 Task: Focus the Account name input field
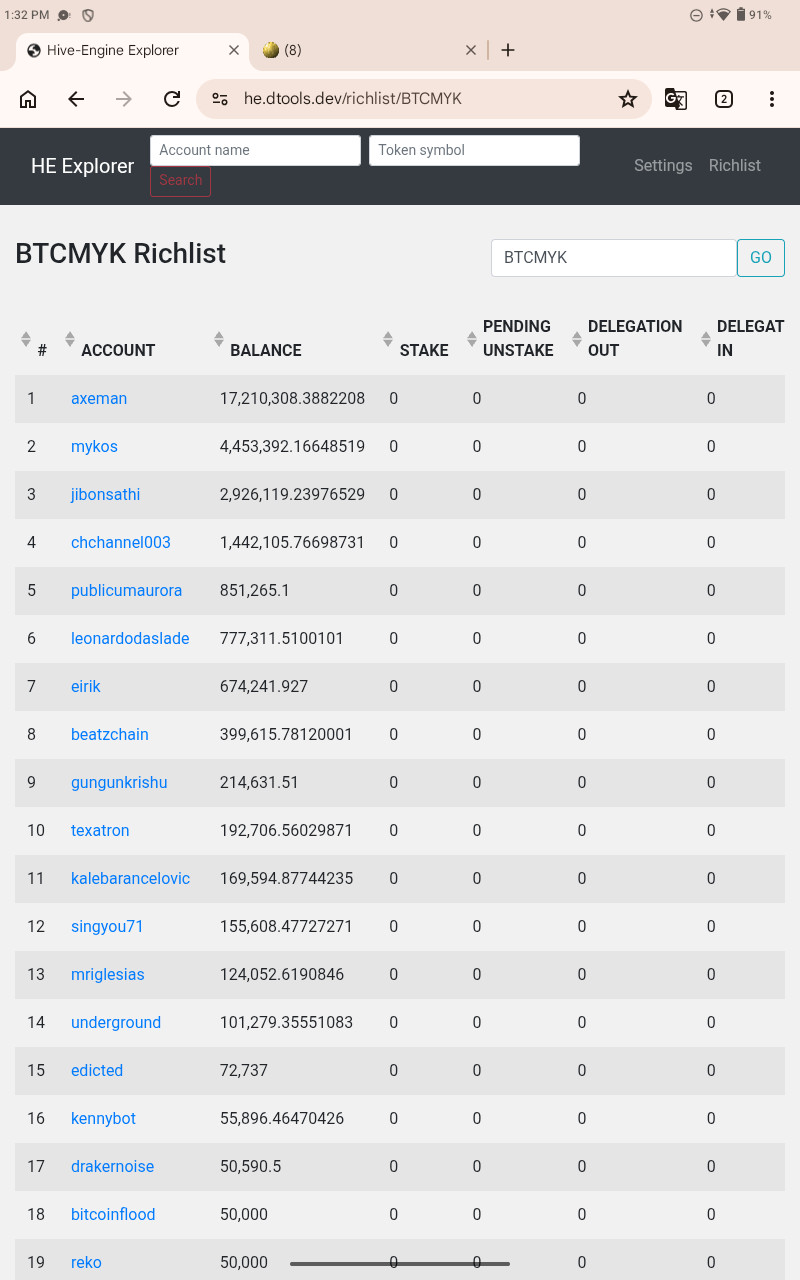coord(255,150)
